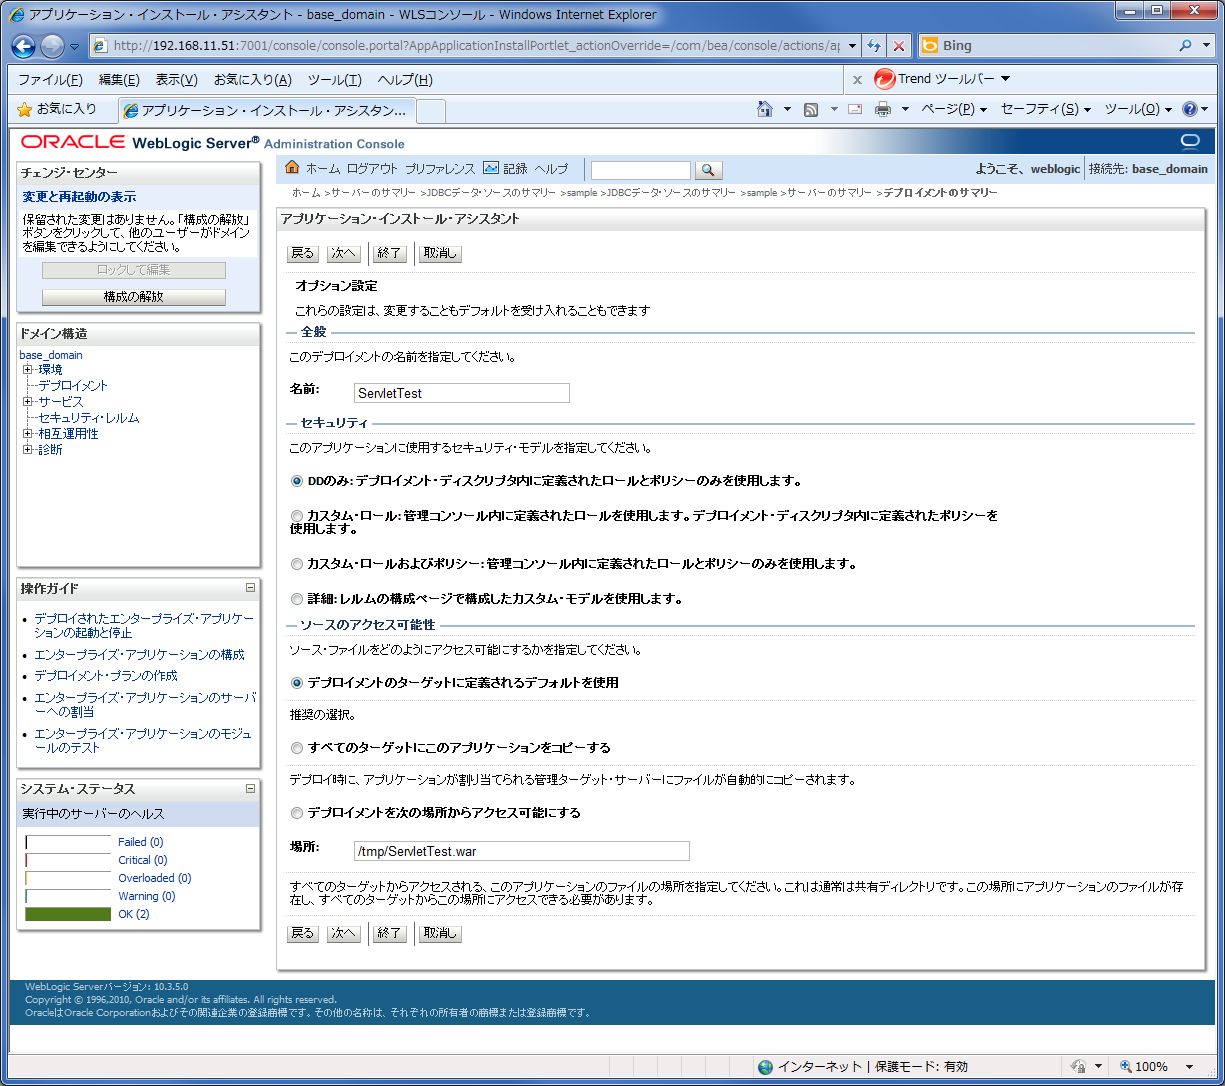Click the プリファレンス link
Image resolution: width=1225 pixels, height=1086 pixels.
coord(440,169)
